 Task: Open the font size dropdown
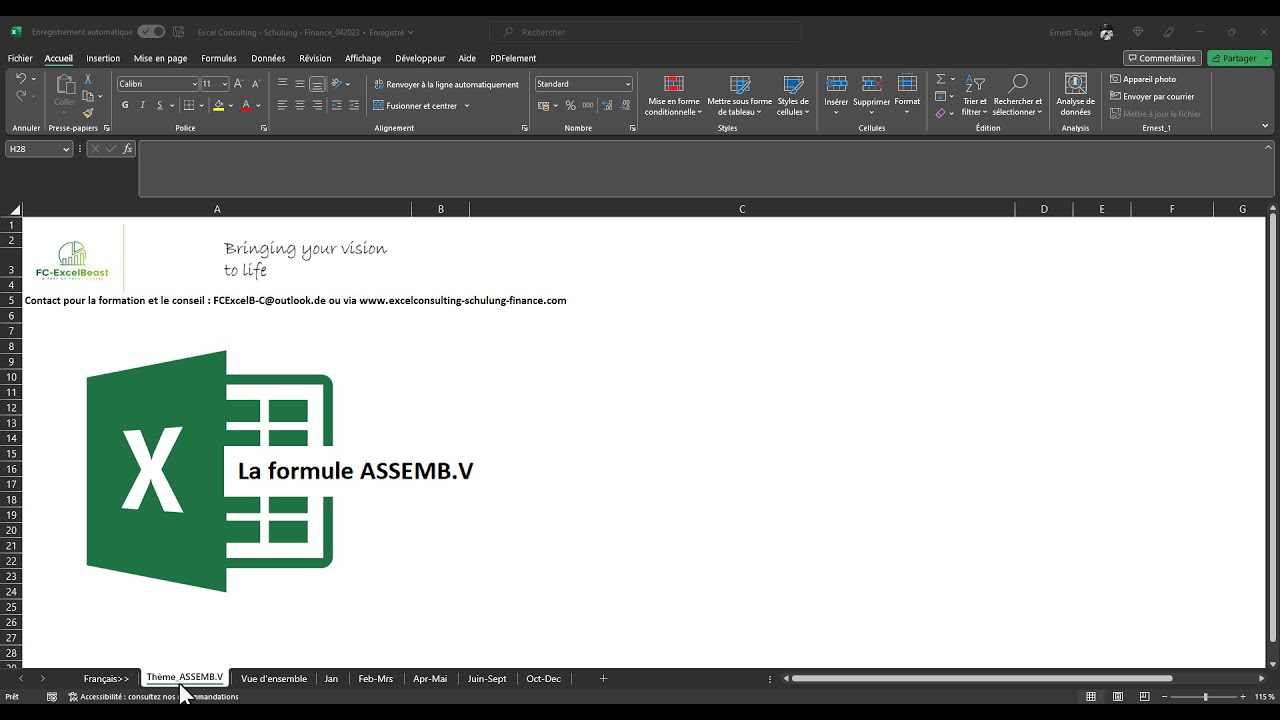click(224, 84)
